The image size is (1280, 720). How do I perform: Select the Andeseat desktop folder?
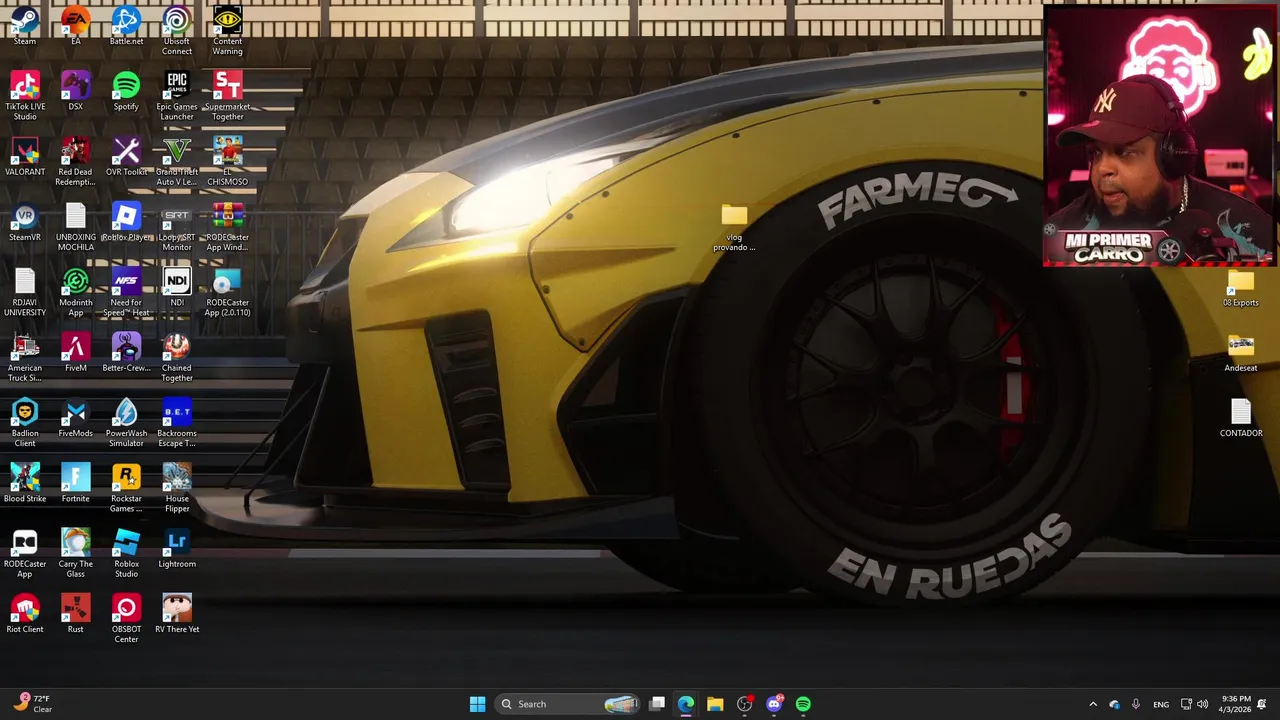[1240, 352]
